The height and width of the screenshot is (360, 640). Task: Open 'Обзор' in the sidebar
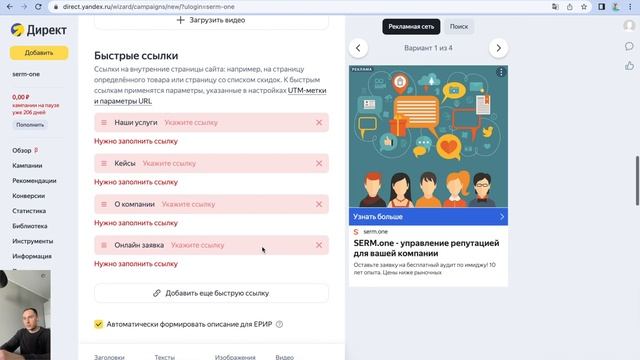pyautogui.click(x=22, y=150)
